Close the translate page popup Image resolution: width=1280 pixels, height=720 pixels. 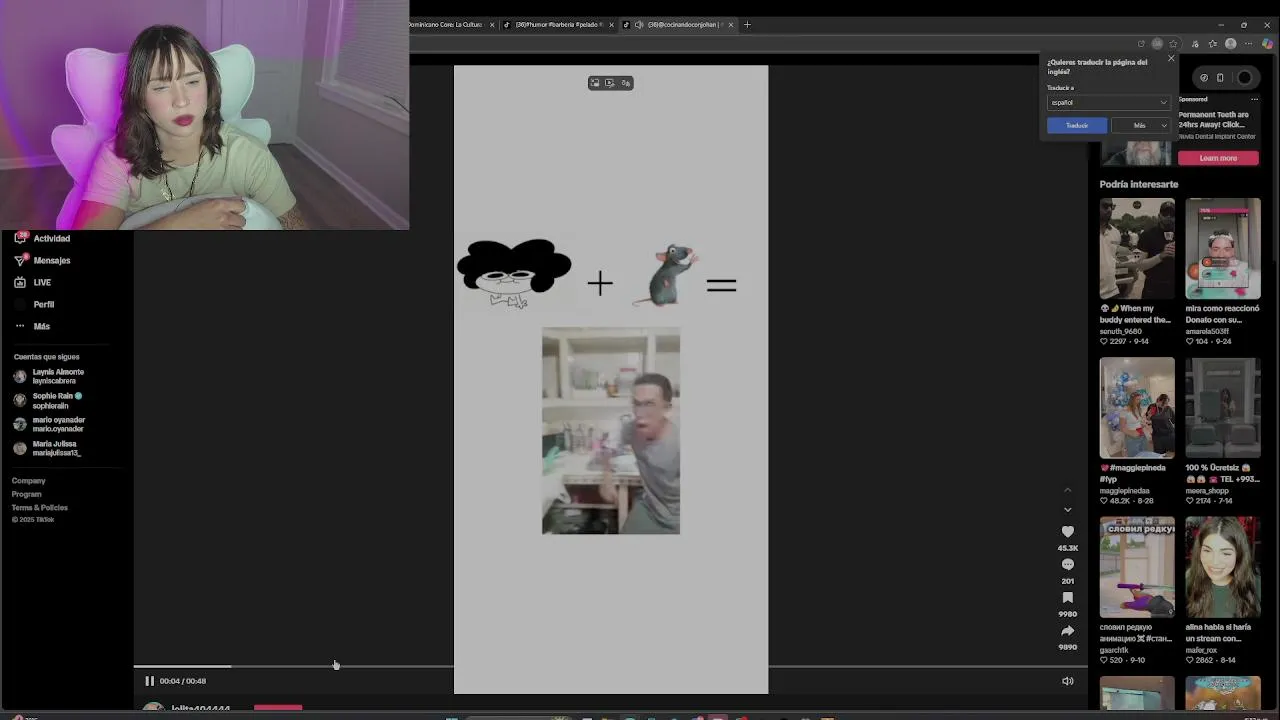(1171, 58)
